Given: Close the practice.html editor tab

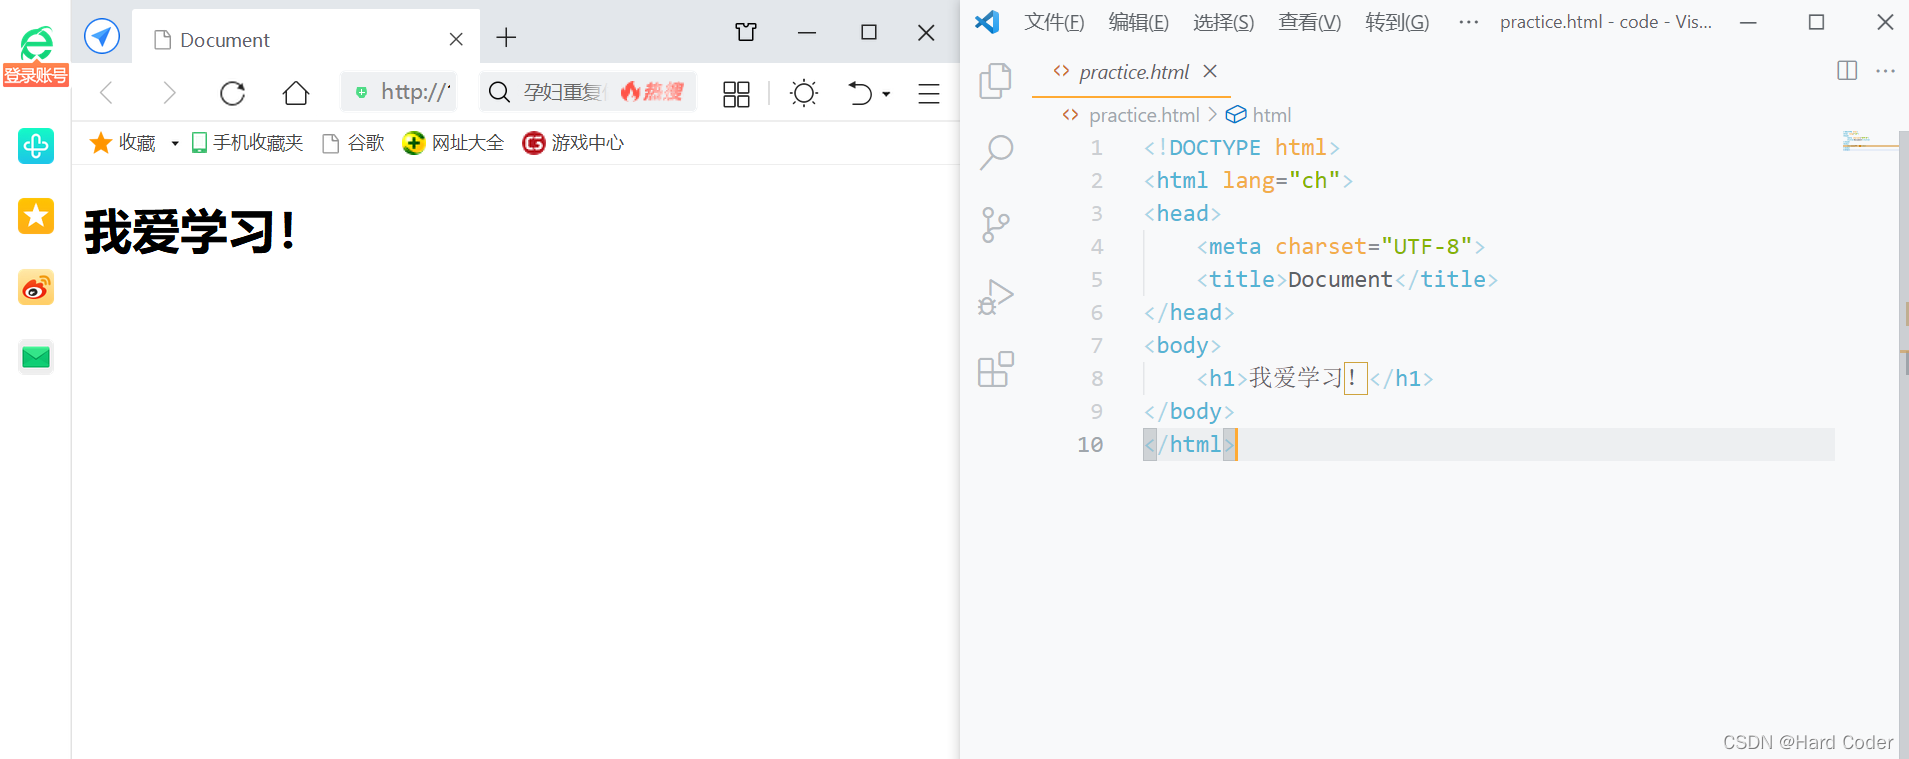Looking at the screenshot, I should pos(1210,71).
